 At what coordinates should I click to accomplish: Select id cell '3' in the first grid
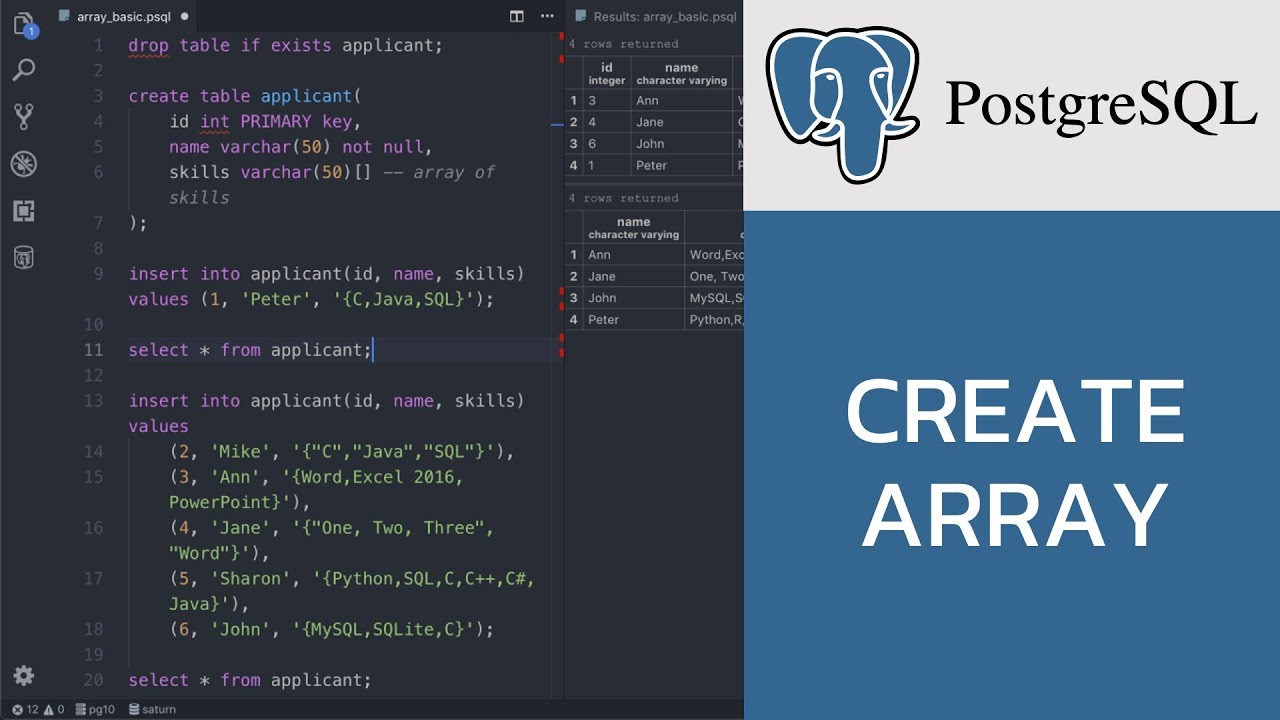[606, 100]
